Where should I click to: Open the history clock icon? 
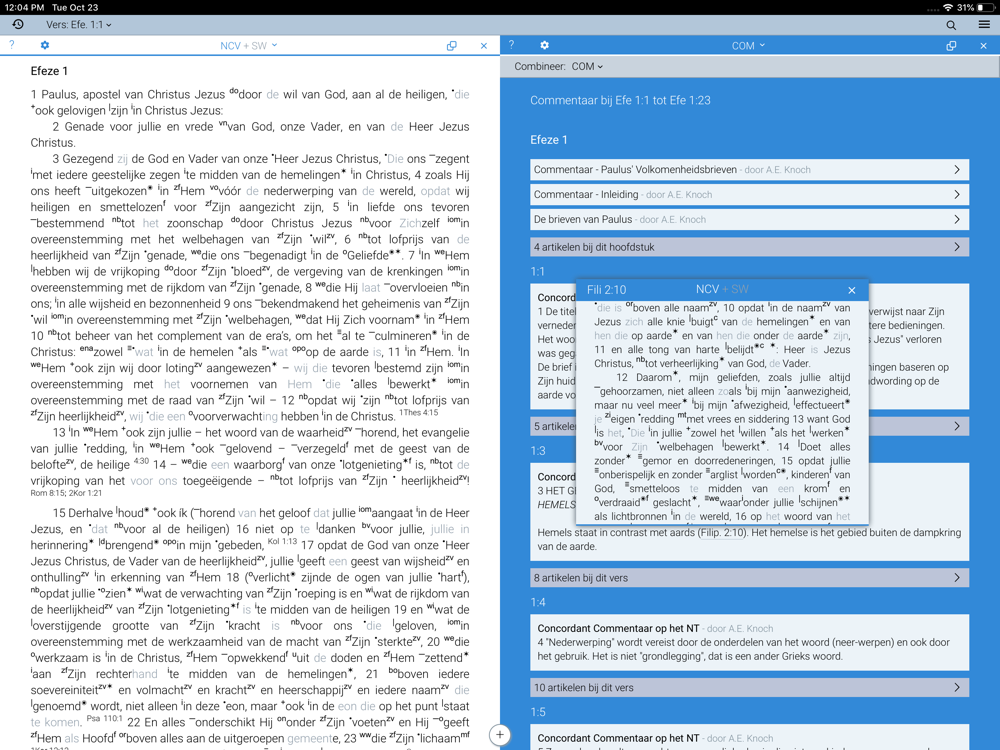(18, 25)
